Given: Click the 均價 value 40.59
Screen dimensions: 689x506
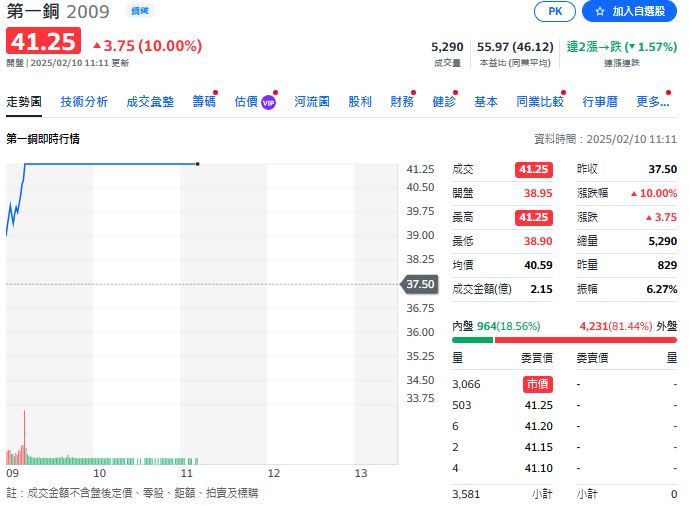Looking at the screenshot, I should pos(538,265).
